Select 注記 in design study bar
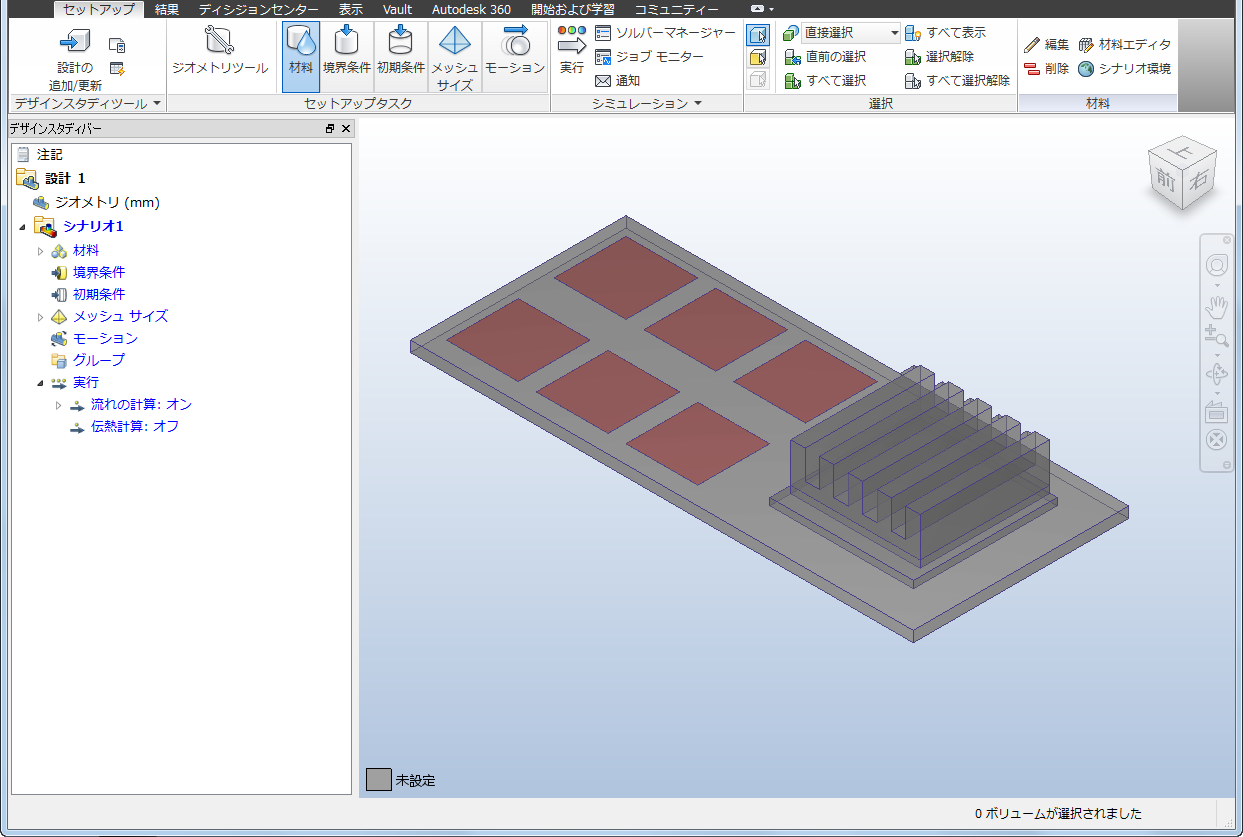Image resolution: width=1243 pixels, height=837 pixels. [40, 155]
